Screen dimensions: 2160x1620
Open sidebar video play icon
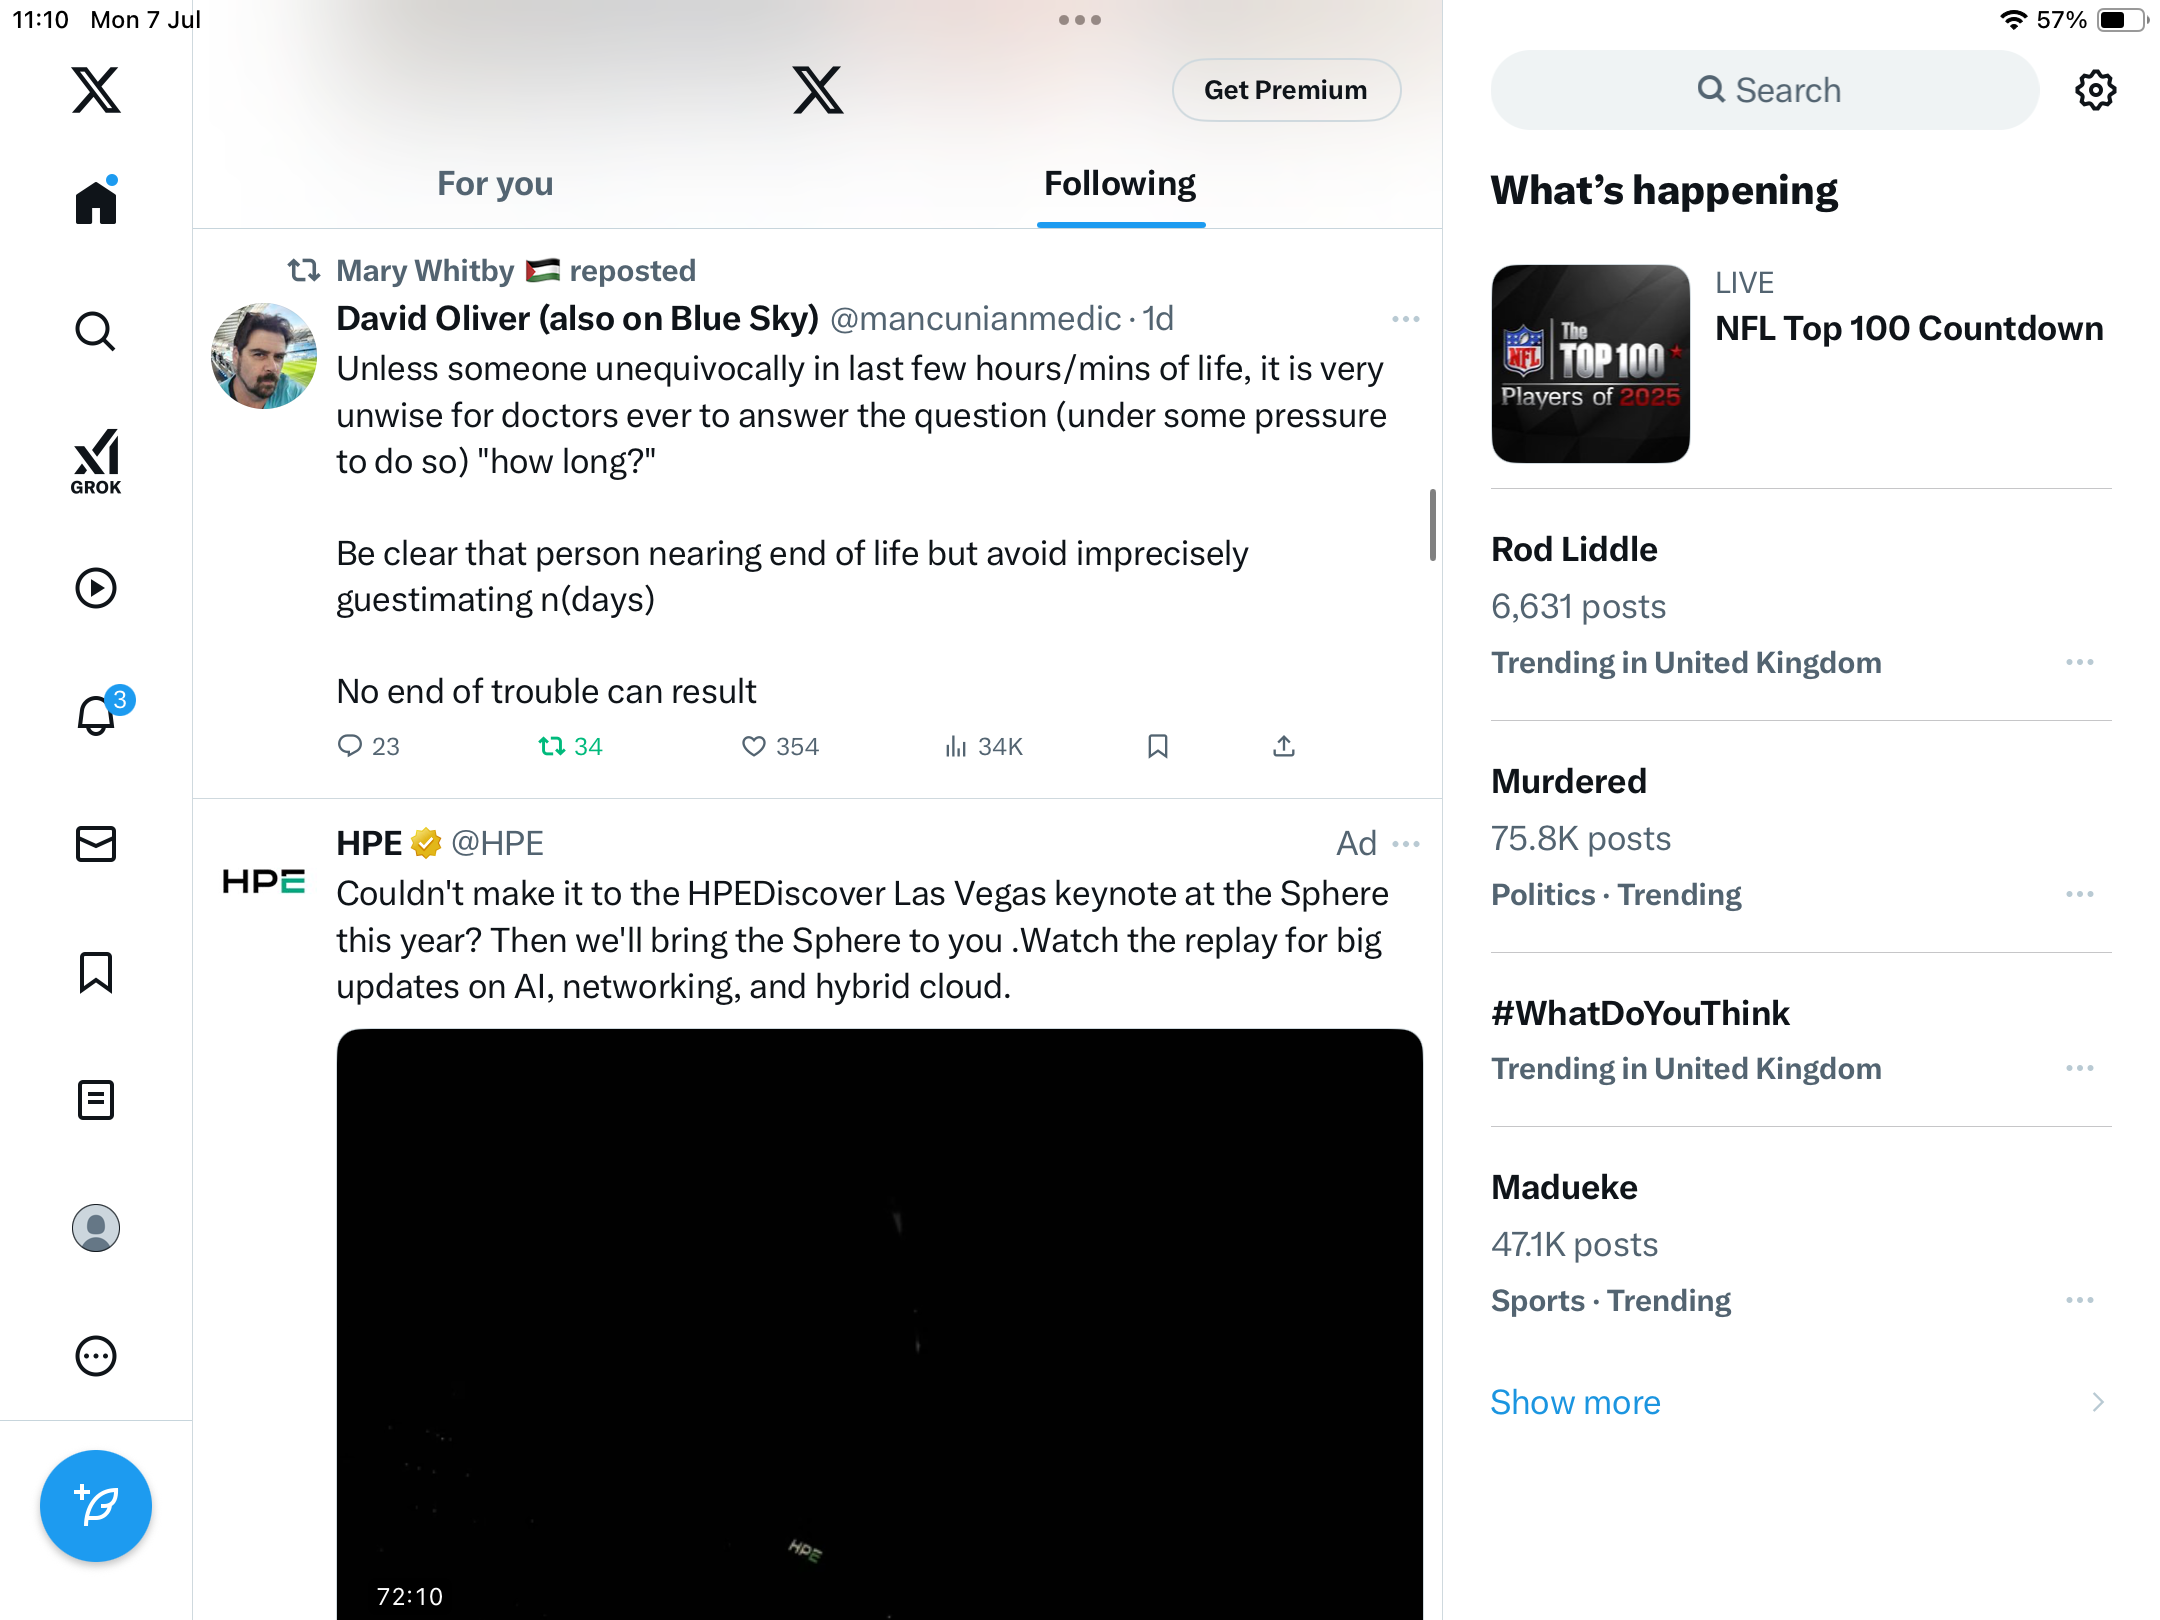click(96, 588)
